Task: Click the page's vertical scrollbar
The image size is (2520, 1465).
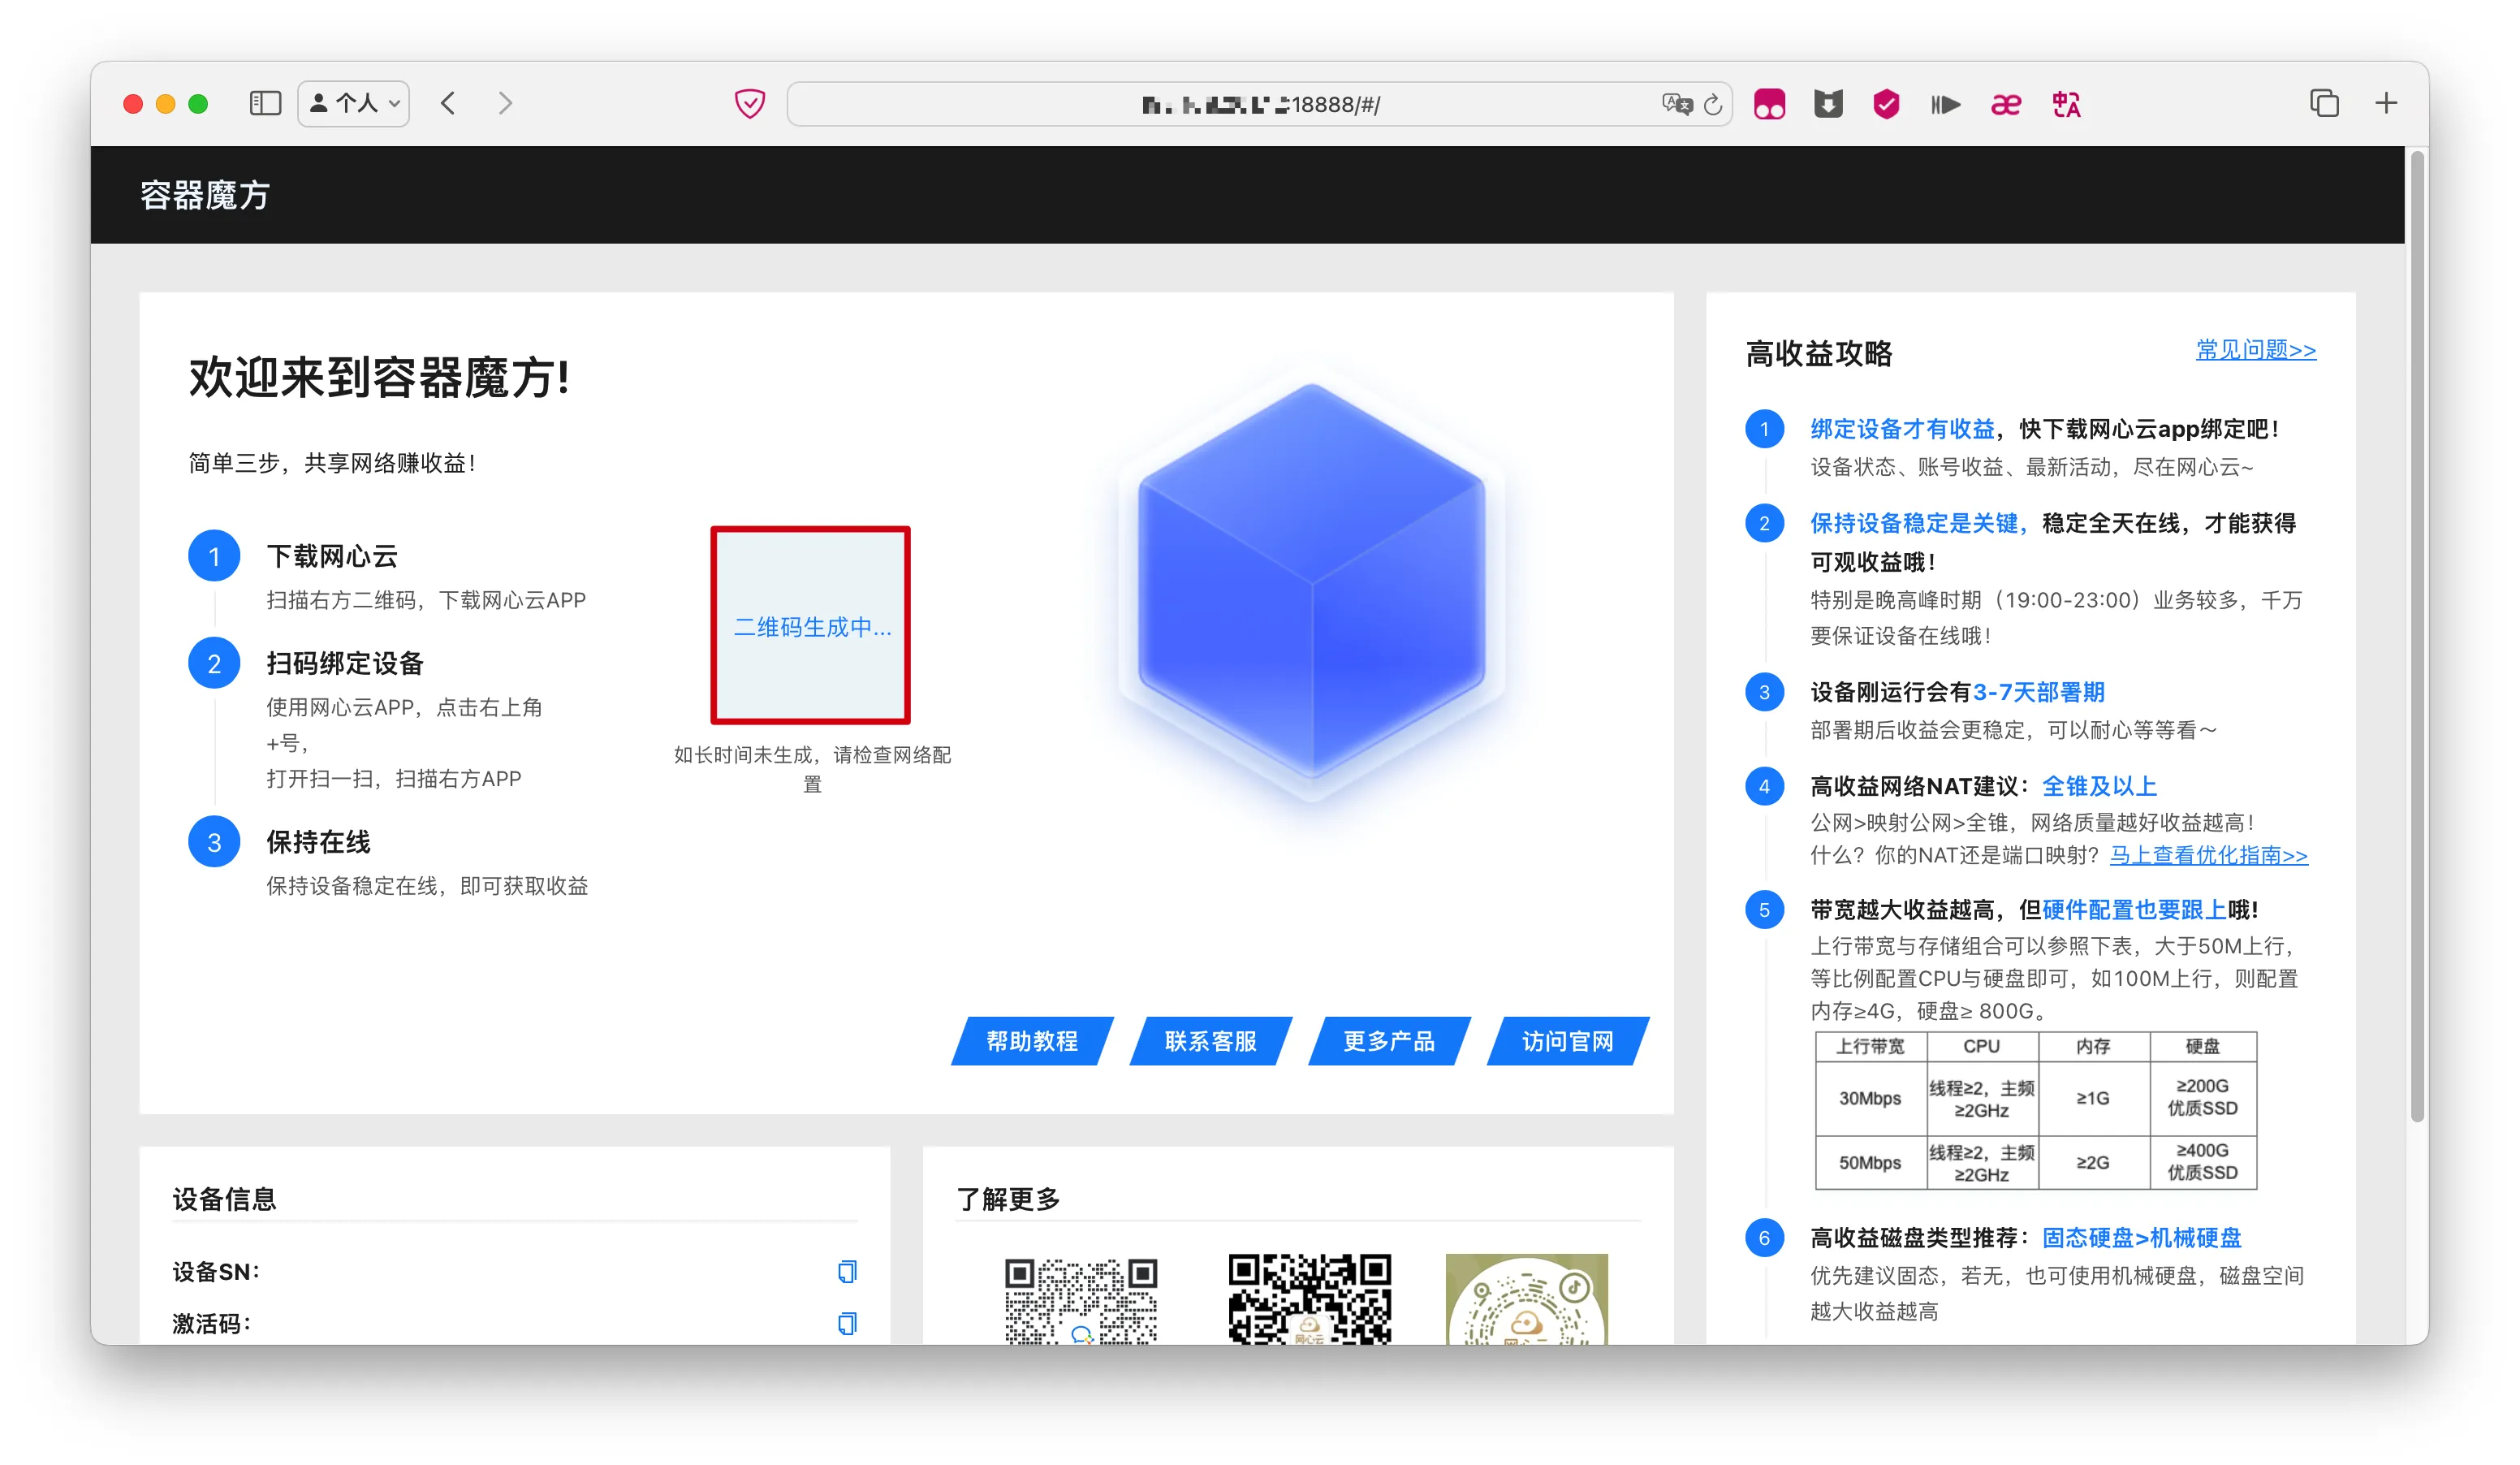Action: tap(2418, 636)
